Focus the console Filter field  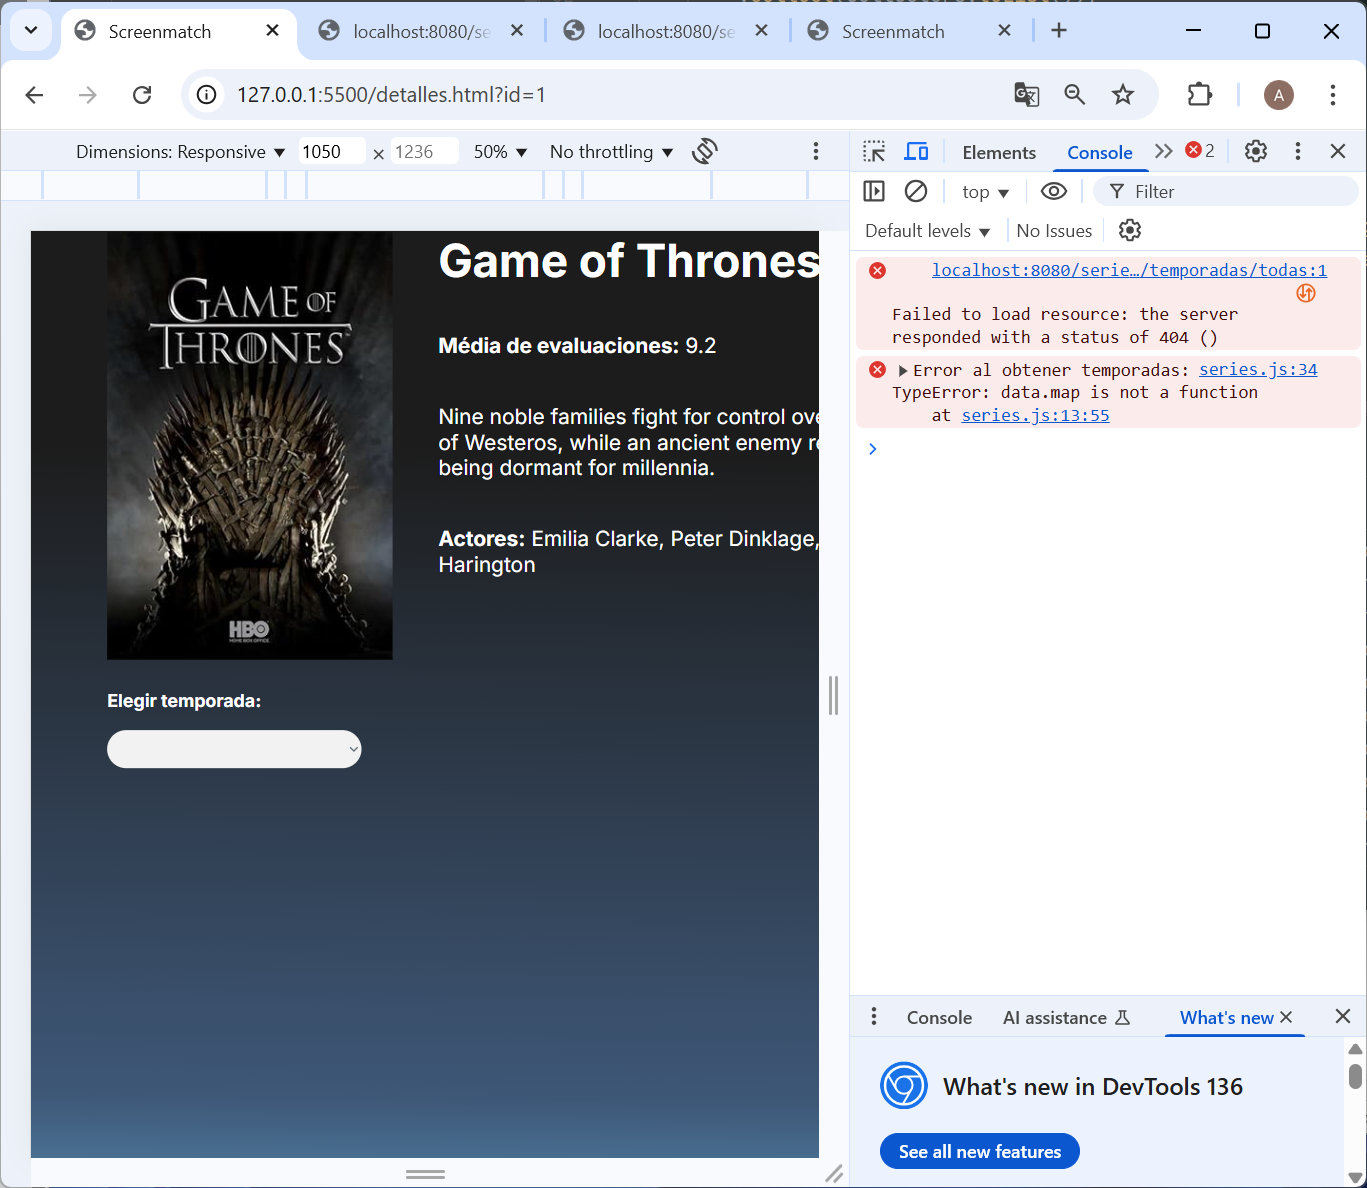click(x=1225, y=191)
